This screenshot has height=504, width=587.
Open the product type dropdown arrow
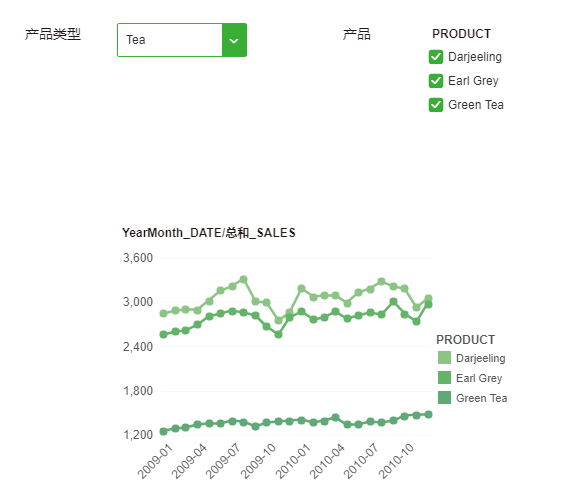[x=234, y=40]
